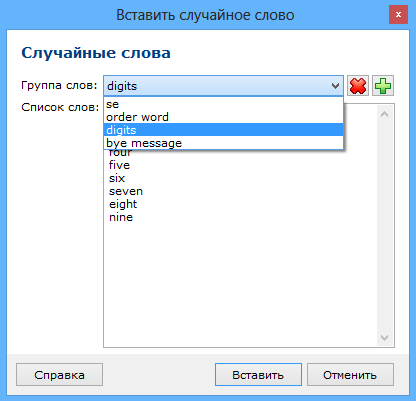
Task: Click the word 'eight' in list
Action: [123, 204]
